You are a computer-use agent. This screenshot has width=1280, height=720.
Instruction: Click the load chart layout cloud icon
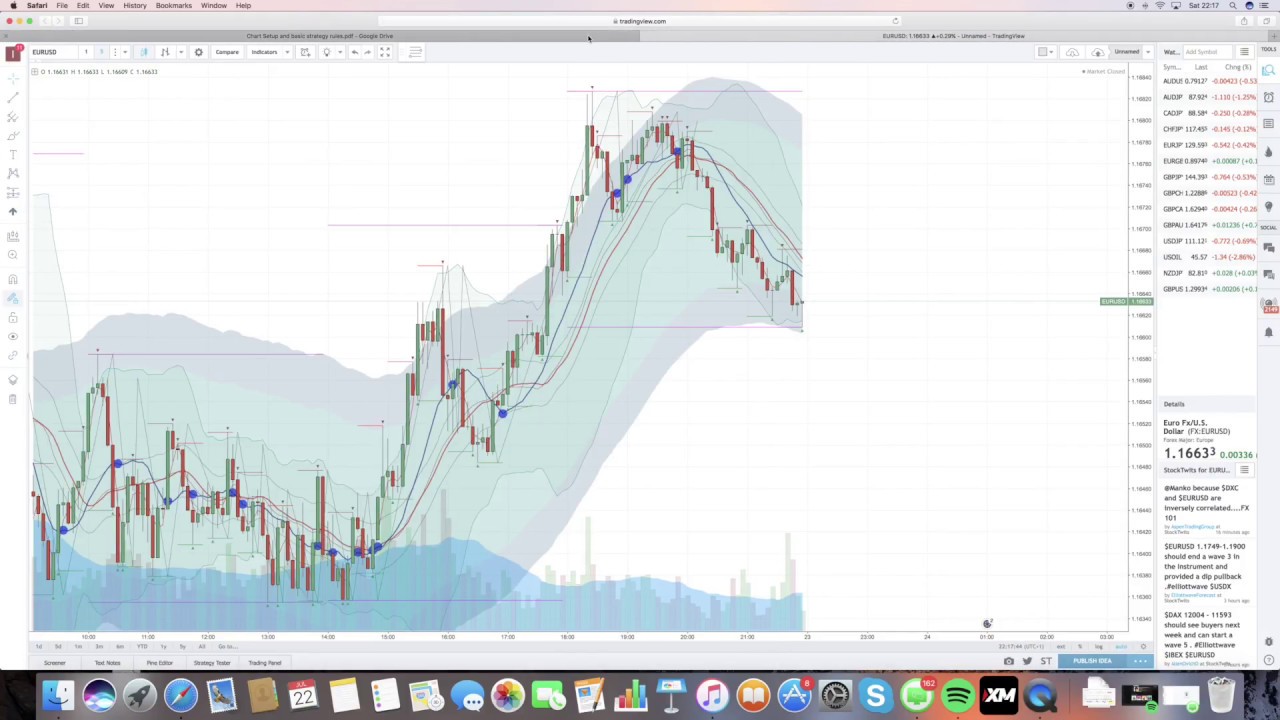click(1072, 52)
